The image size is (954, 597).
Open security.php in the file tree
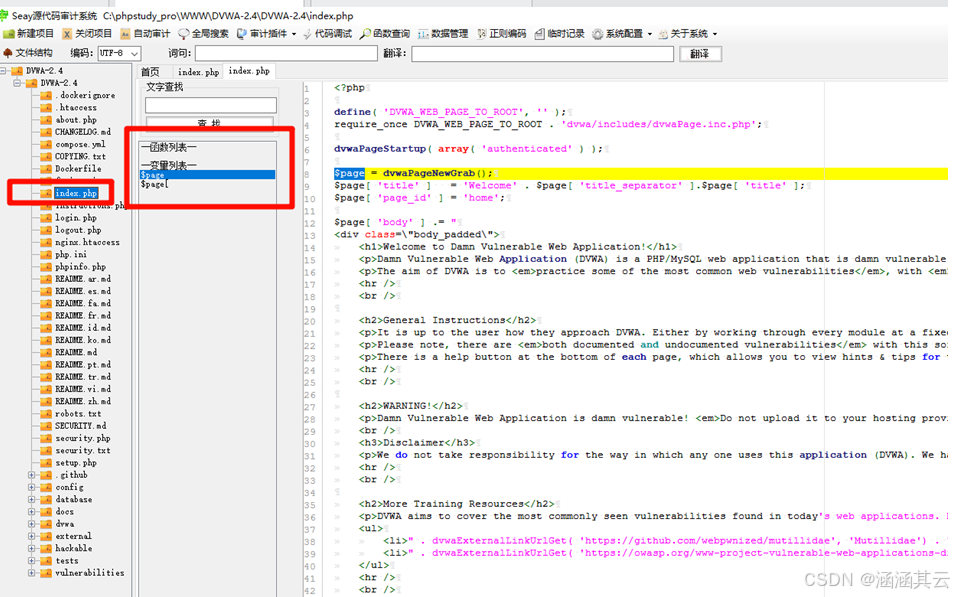pos(83,438)
